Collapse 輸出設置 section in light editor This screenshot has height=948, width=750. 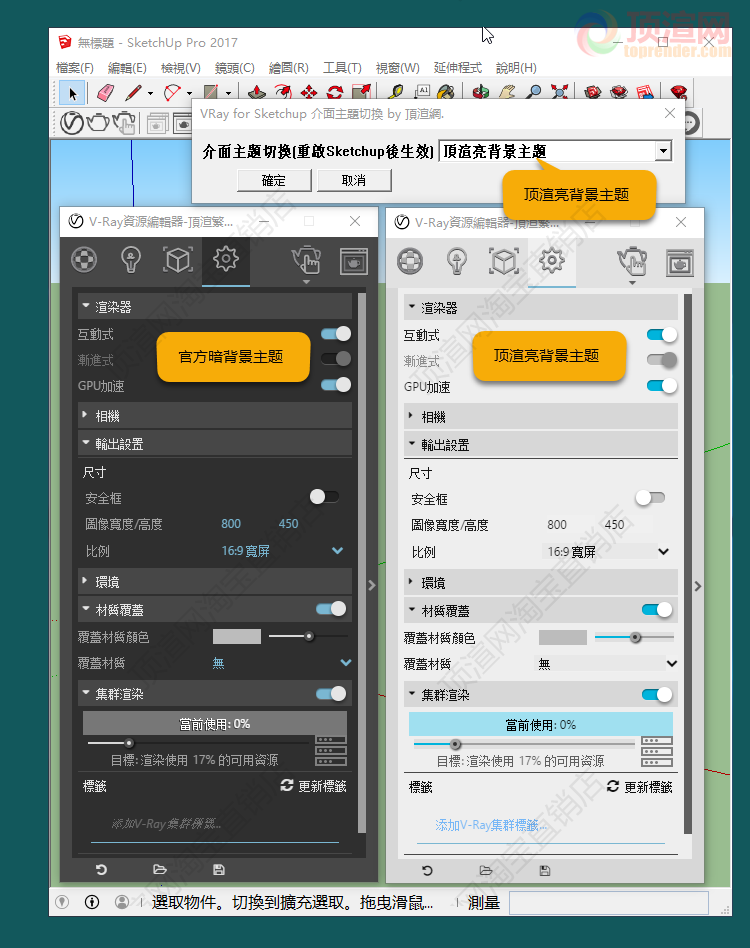point(540,446)
